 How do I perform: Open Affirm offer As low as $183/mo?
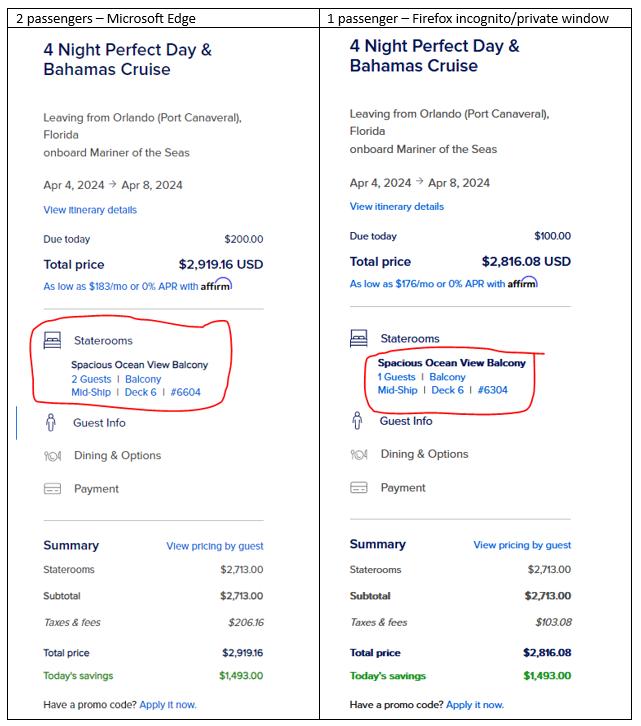pyautogui.click(x=138, y=285)
